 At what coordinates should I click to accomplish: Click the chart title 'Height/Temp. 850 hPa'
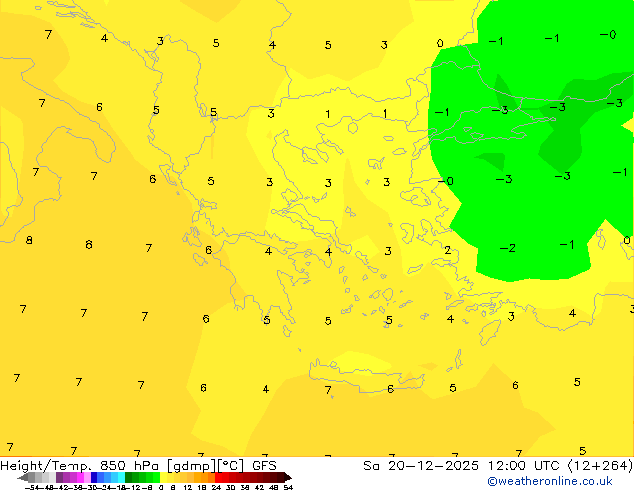click(x=79, y=466)
